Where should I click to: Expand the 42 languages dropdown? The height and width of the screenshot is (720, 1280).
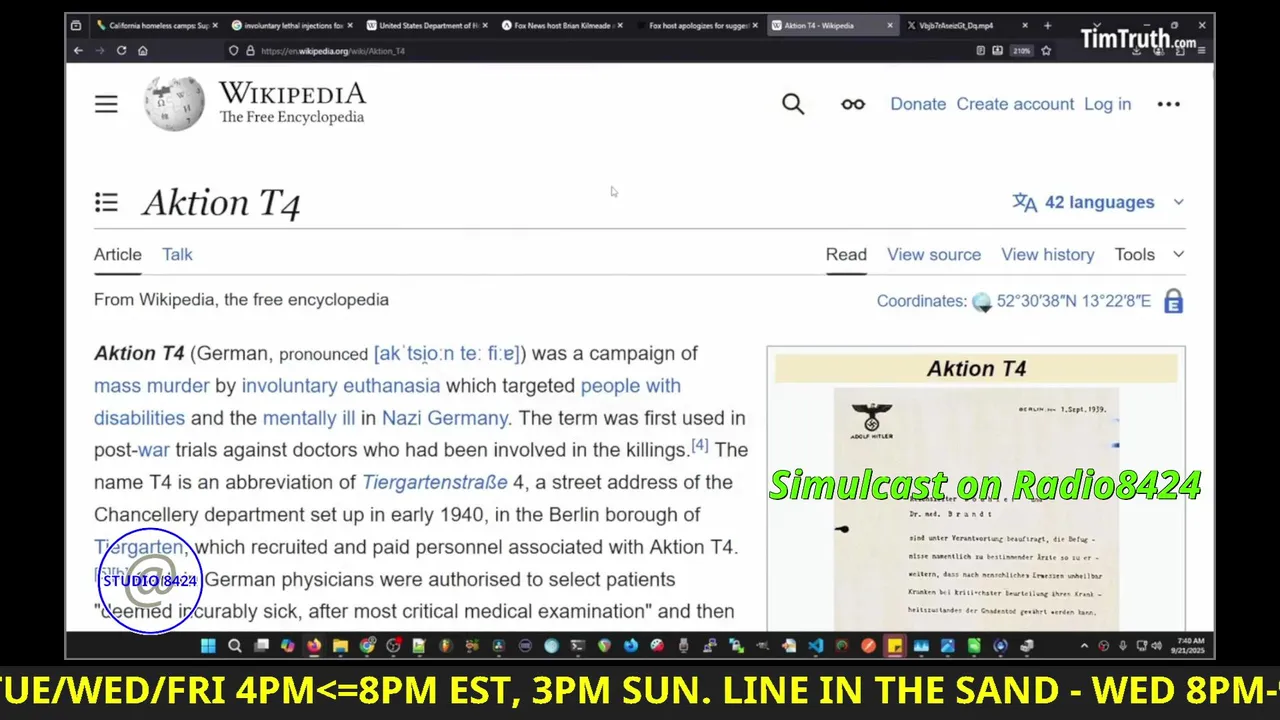click(1098, 202)
